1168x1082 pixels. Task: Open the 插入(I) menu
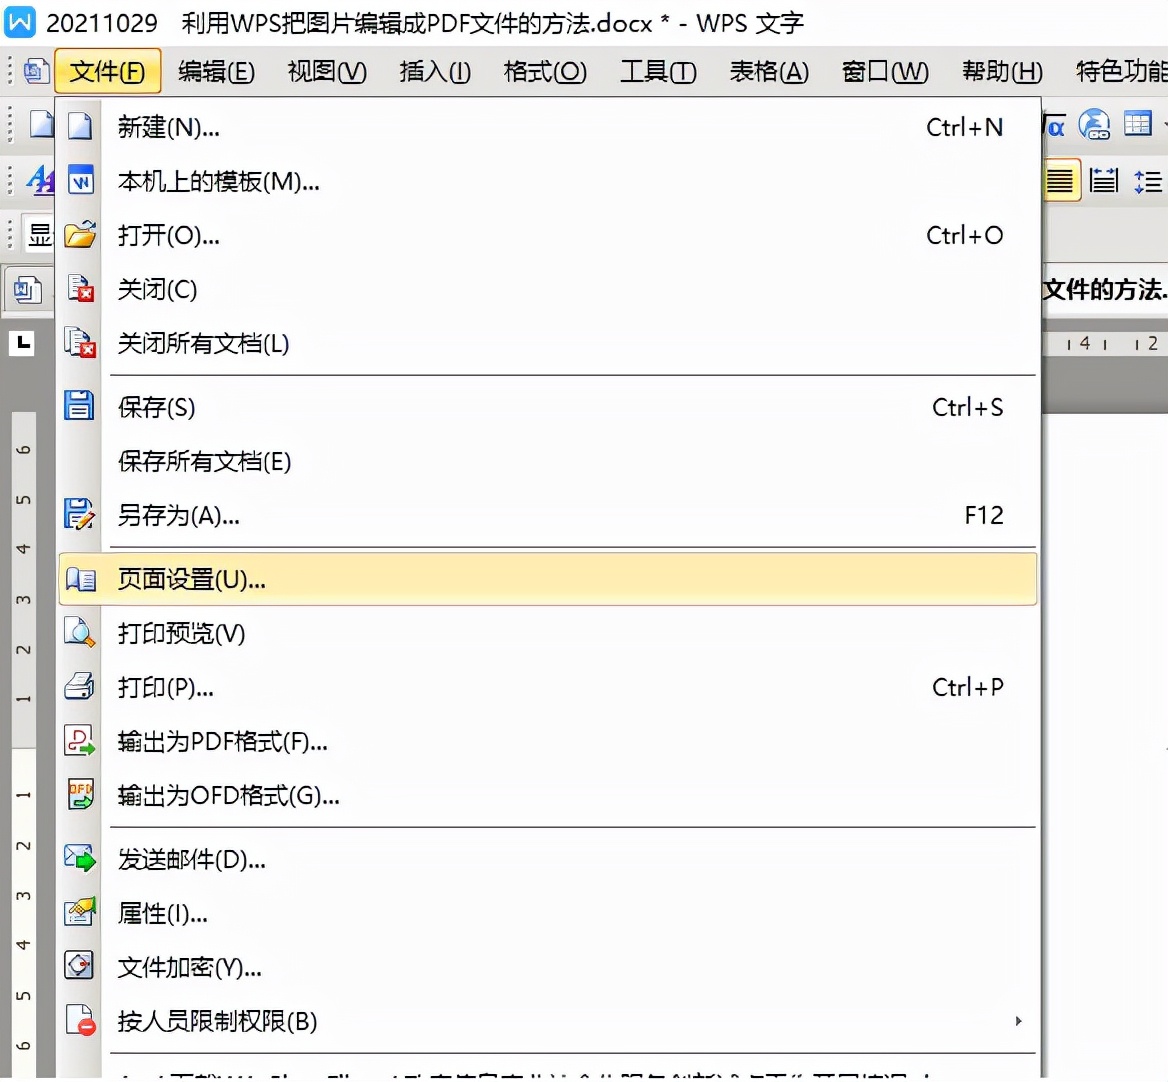tap(435, 71)
